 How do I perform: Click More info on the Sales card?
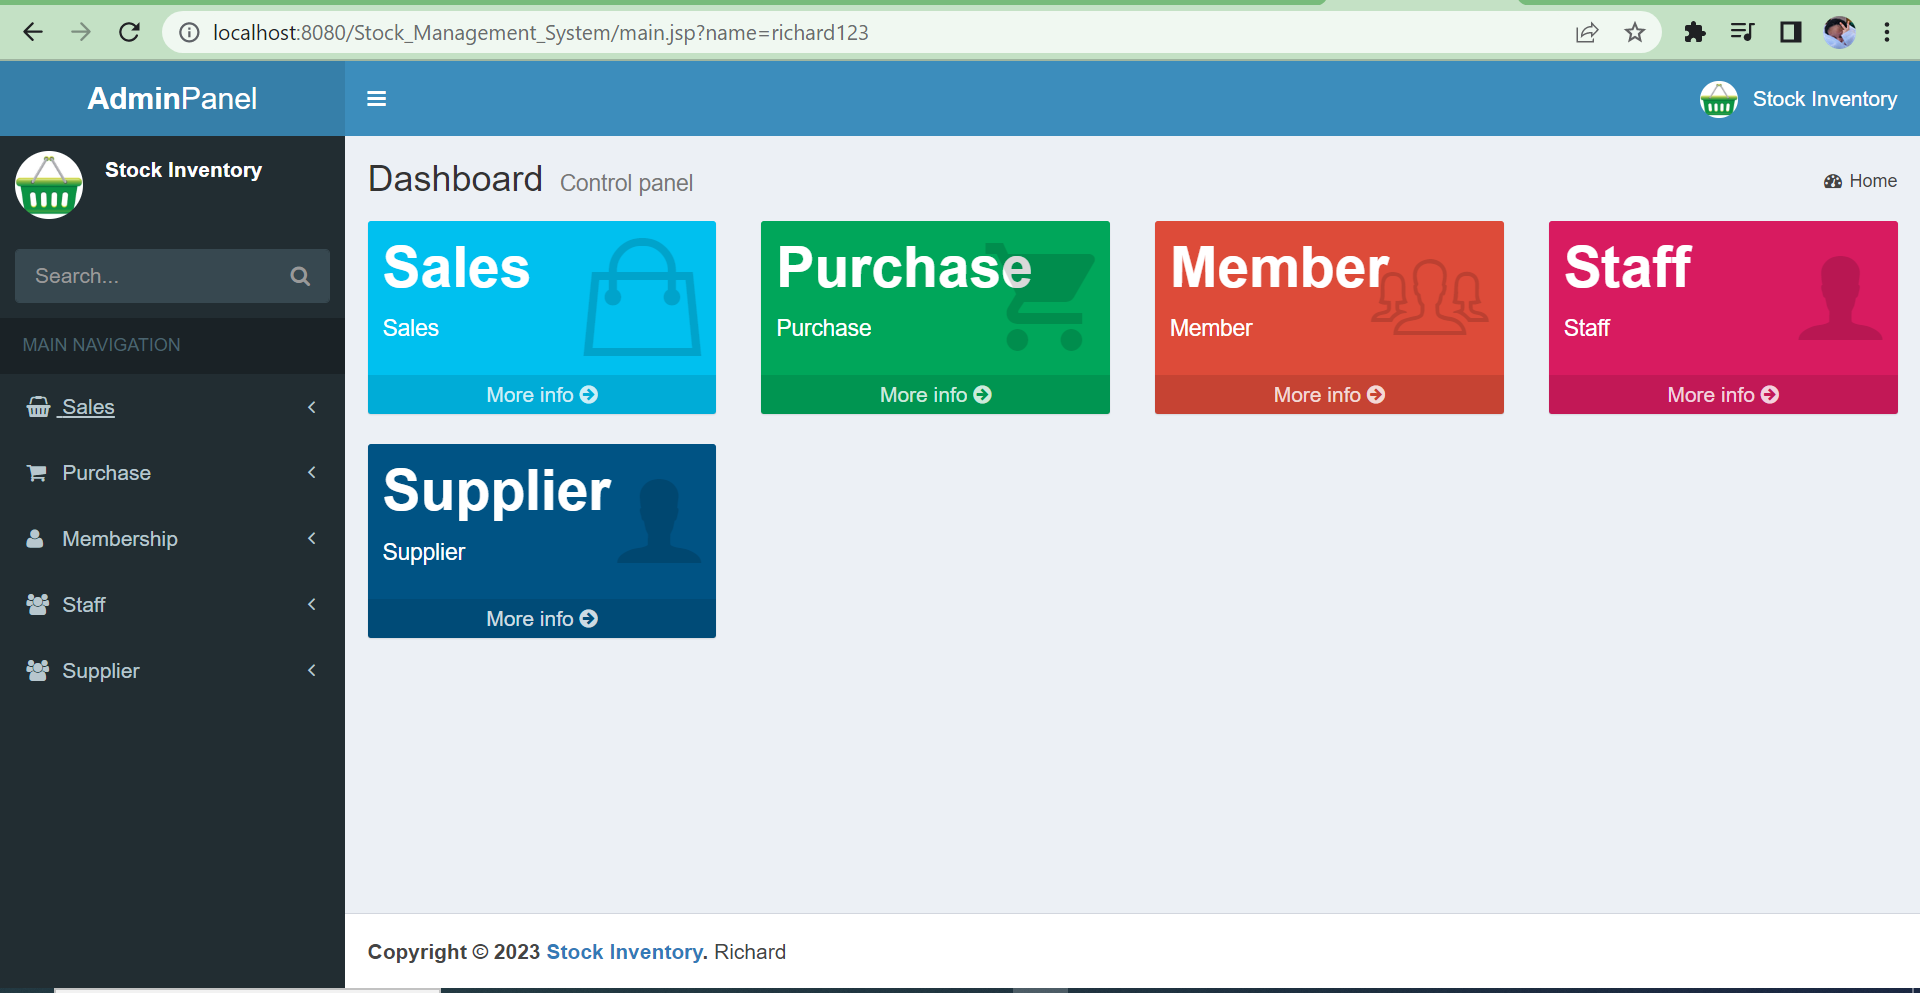coord(541,394)
